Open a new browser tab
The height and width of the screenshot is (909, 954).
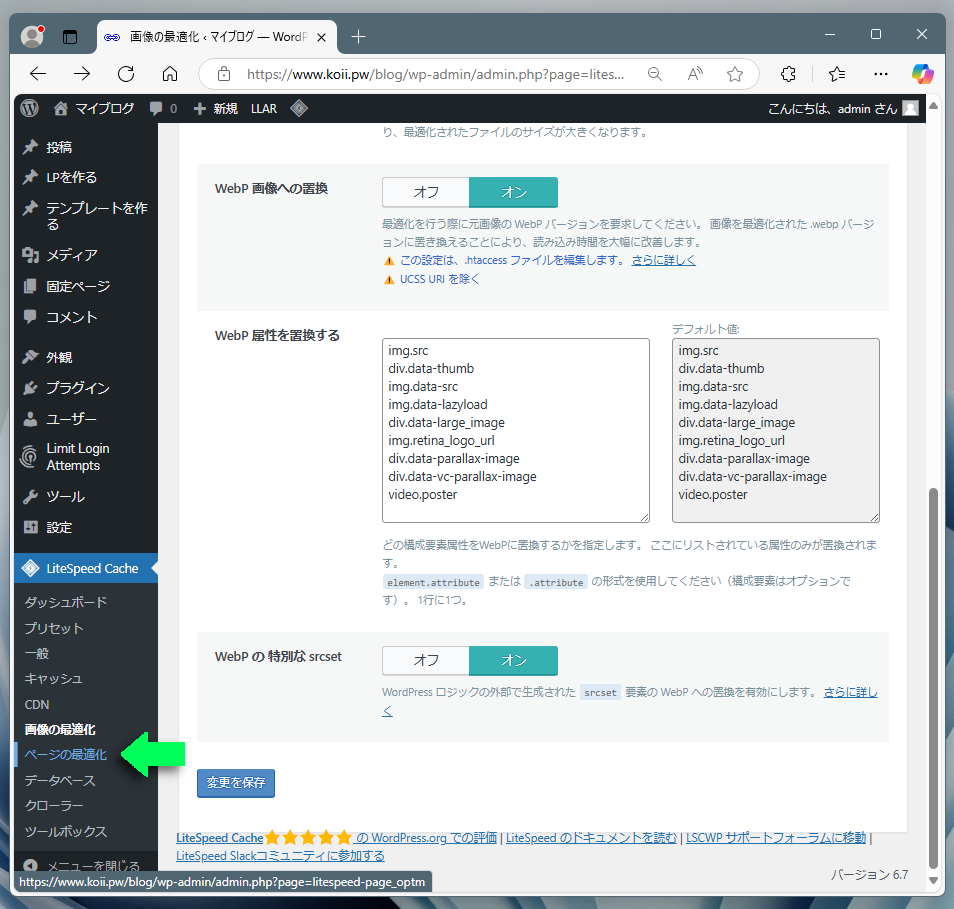click(x=358, y=37)
